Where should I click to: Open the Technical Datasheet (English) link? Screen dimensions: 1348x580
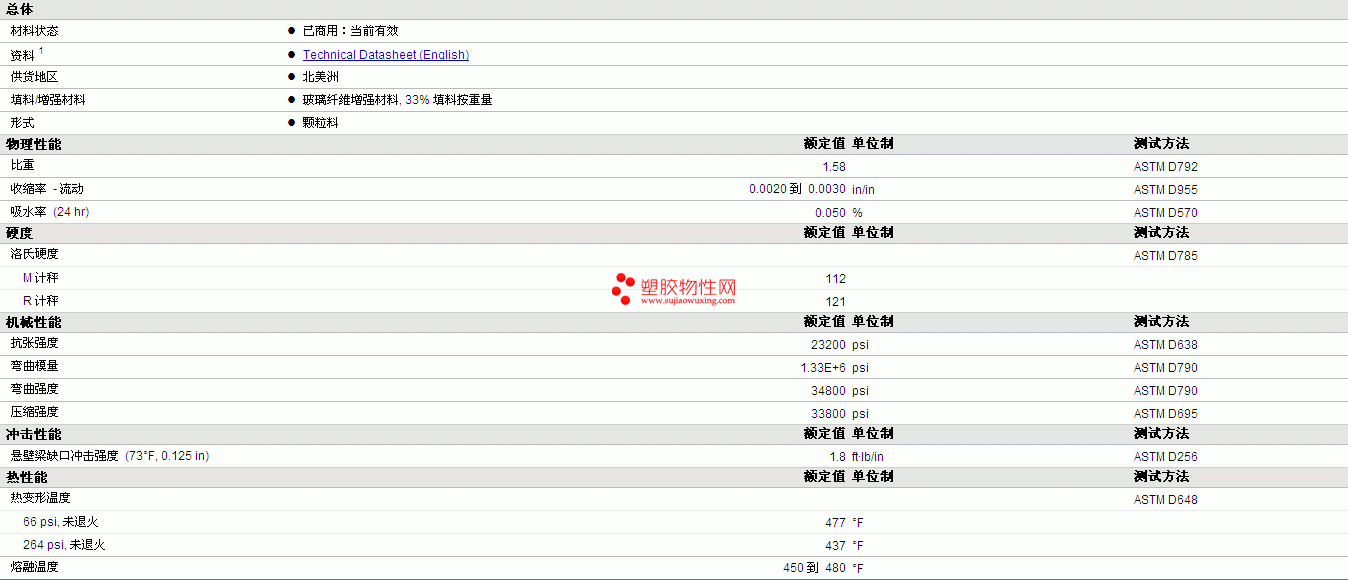pyautogui.click(x=386, y=55)
